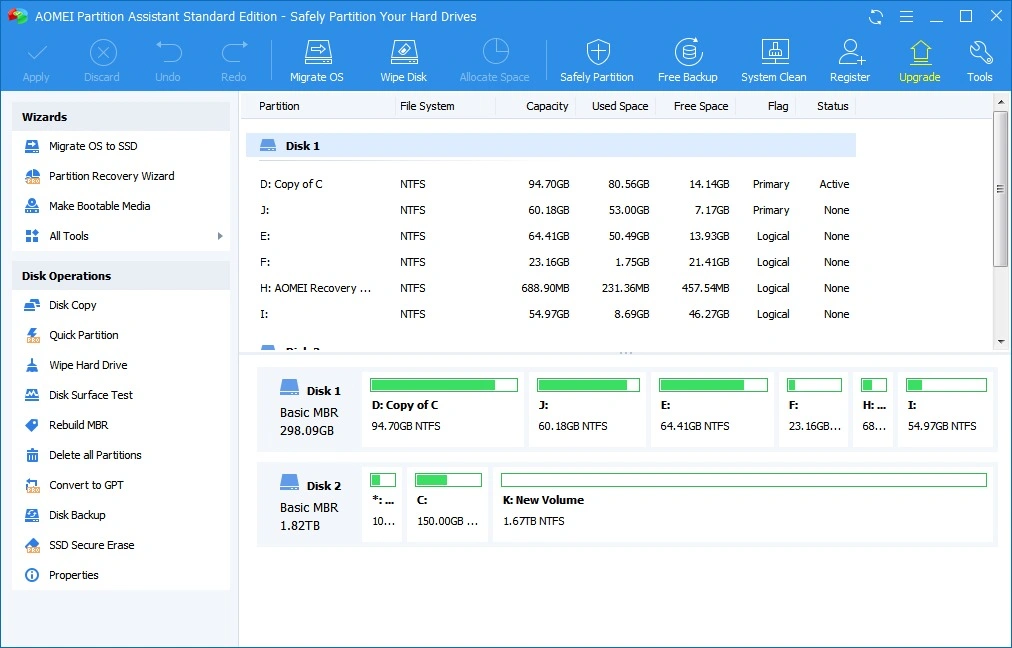Select the I: partition row in list
The image size is (1012, 648).
(x=551, y=314)
